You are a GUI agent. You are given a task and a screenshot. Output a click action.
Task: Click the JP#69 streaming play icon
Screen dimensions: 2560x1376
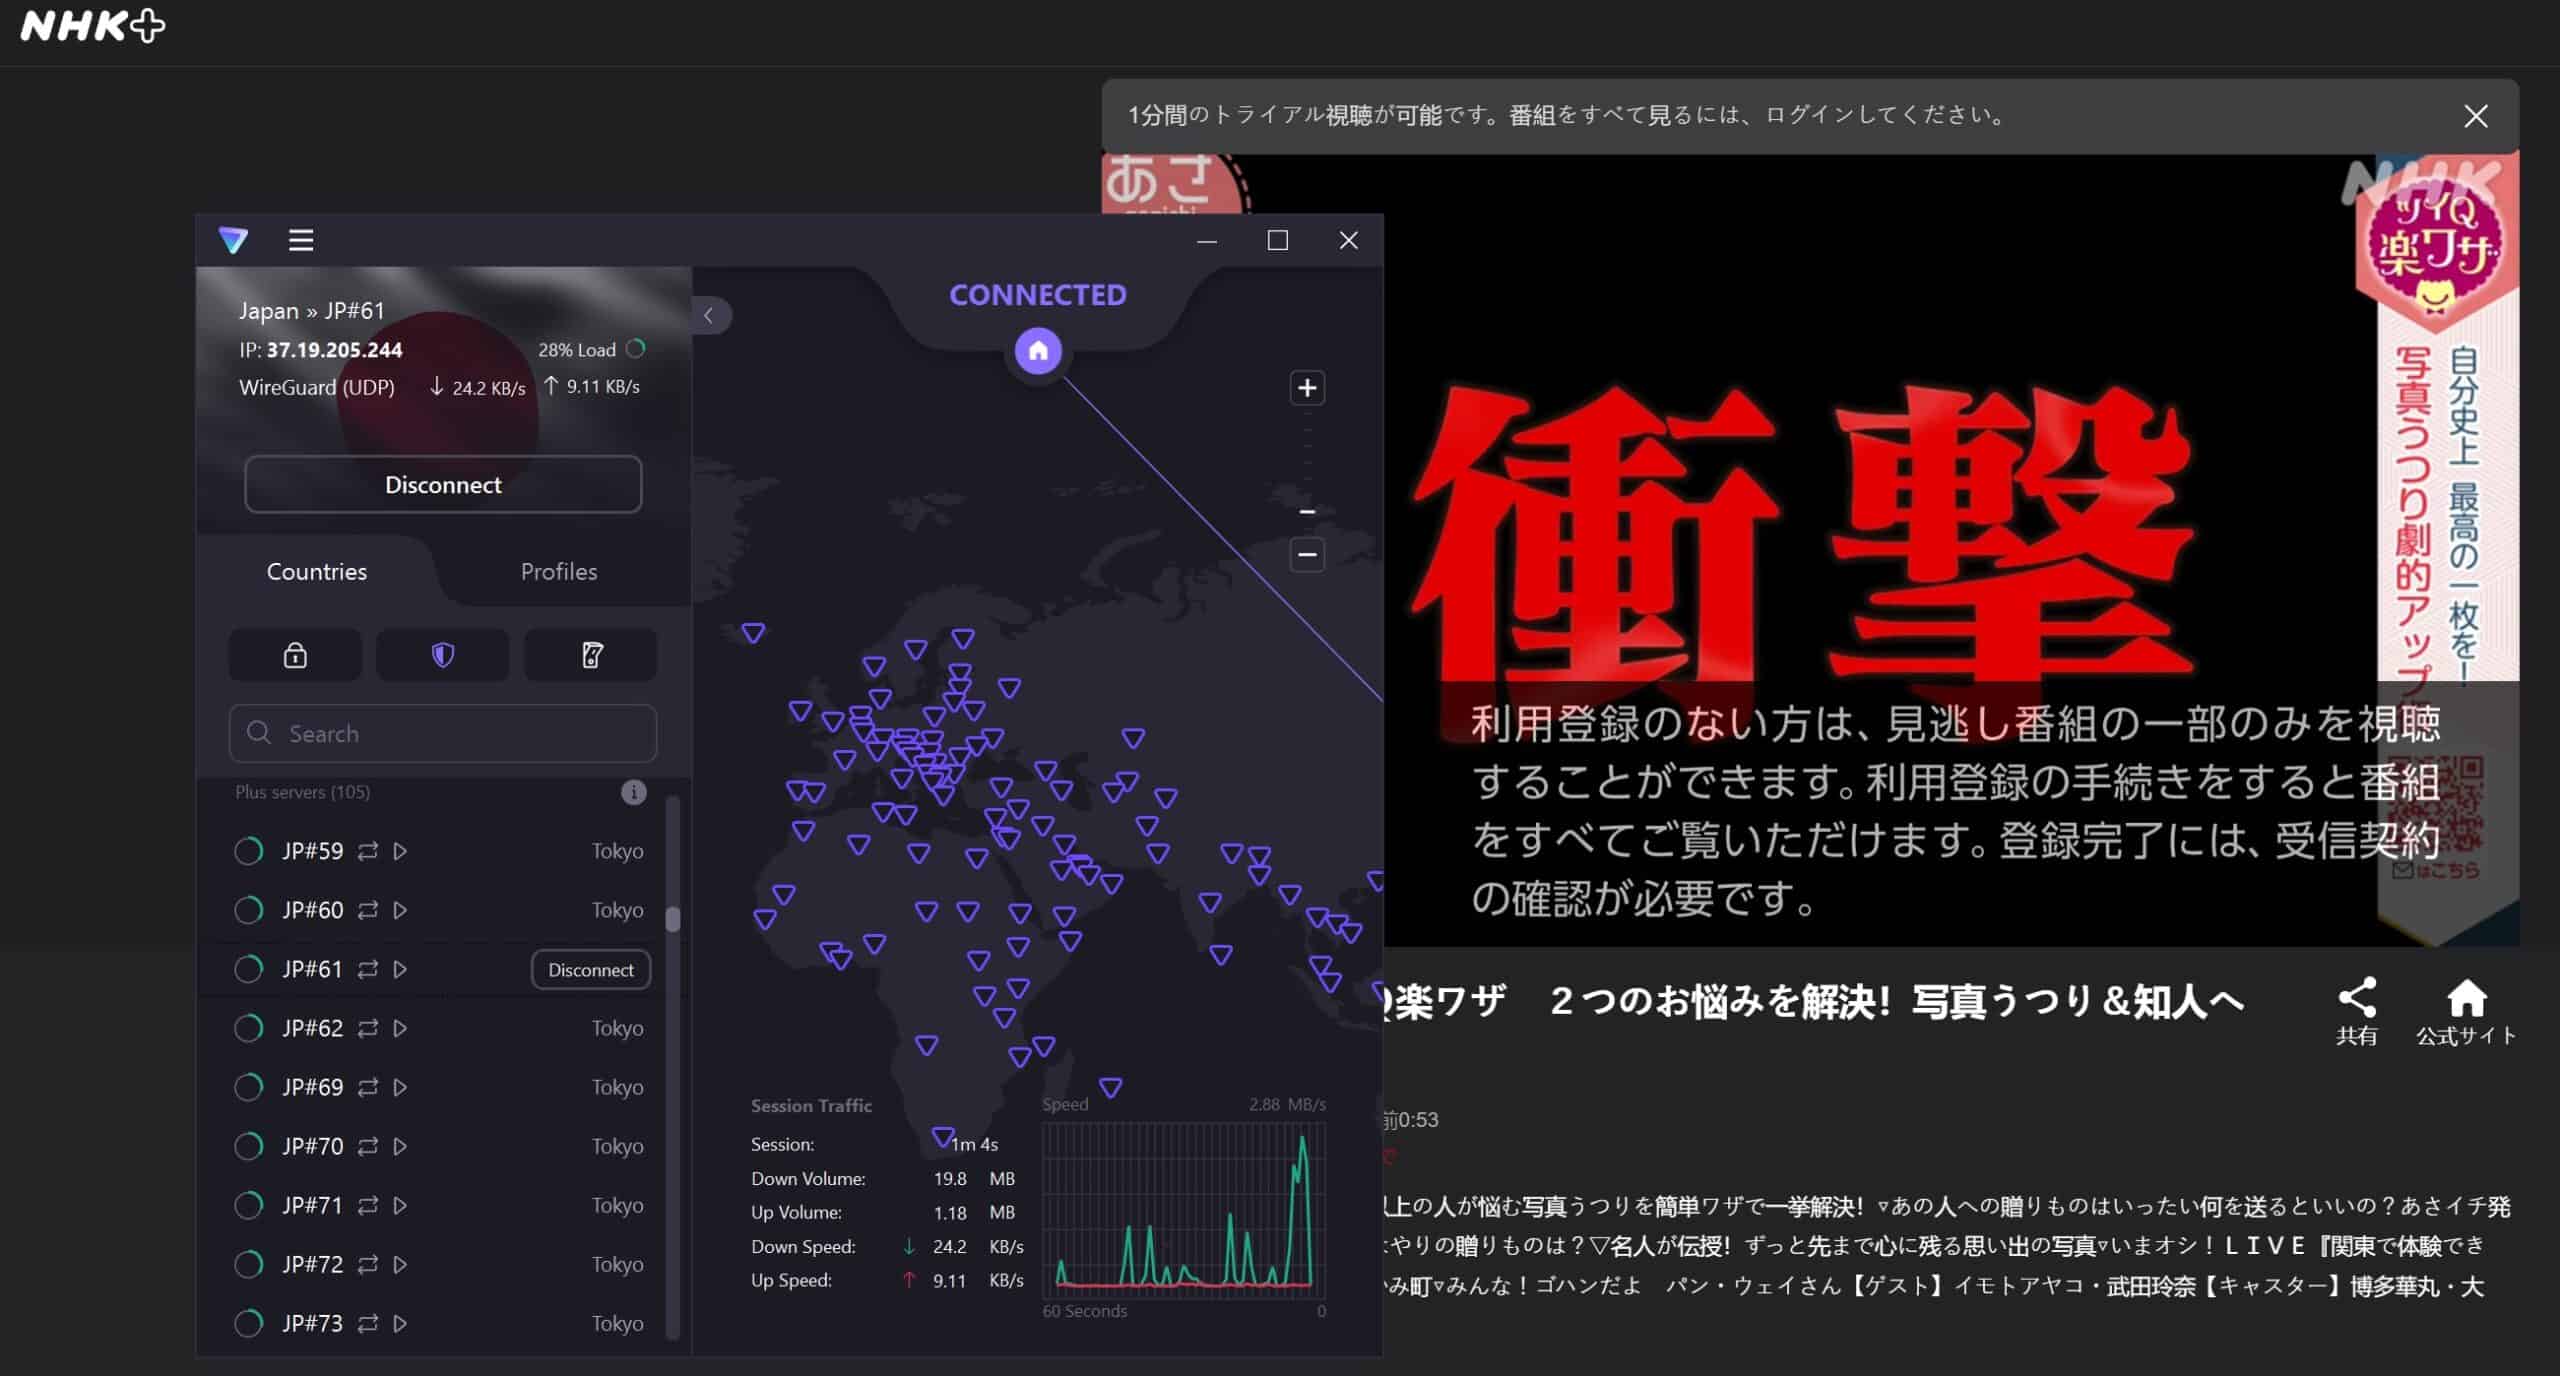click(x=400, y=1087)
